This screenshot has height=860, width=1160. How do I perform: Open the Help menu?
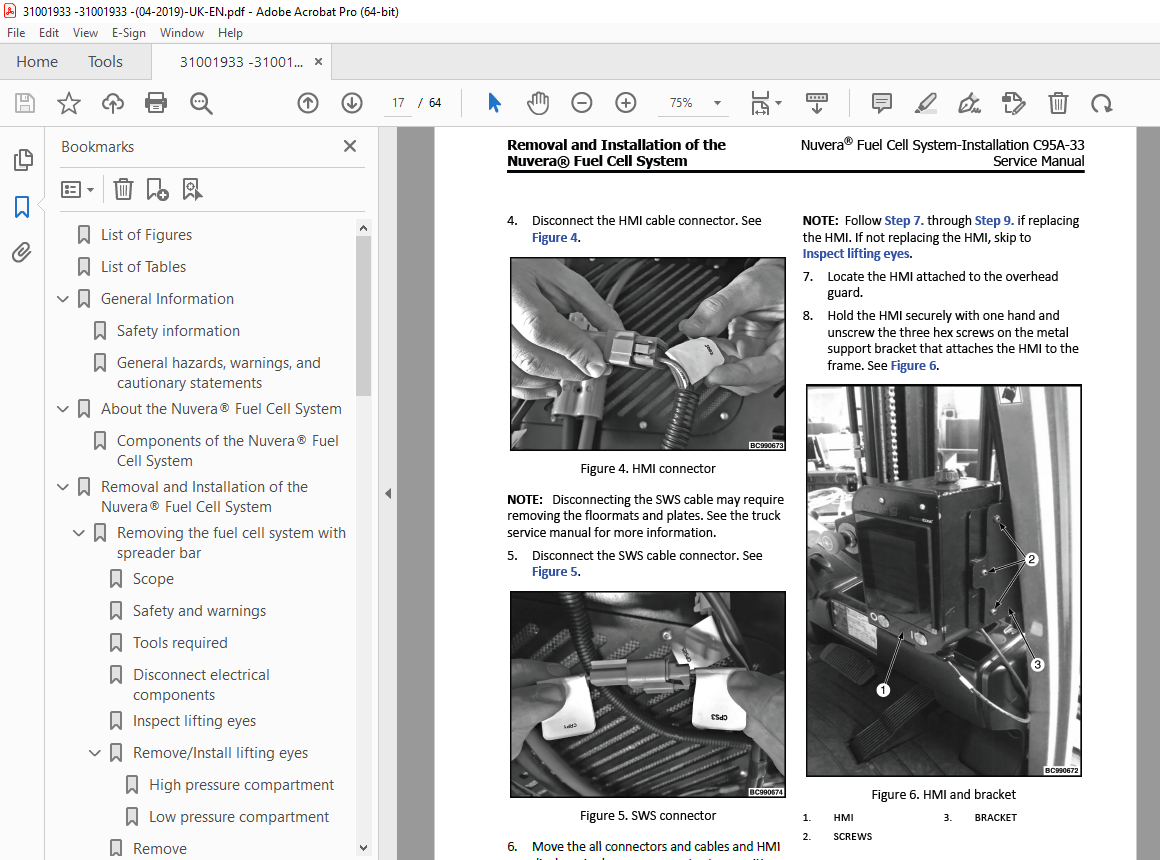tap(230, 33)
